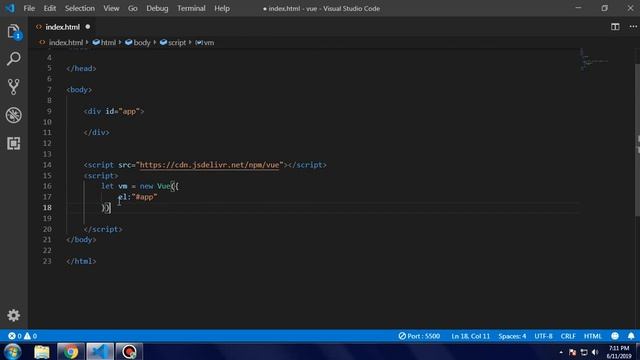The image size is (640, 360).
Task: Click line number 9 in the gutter
Action: click(x=49, y=111)
